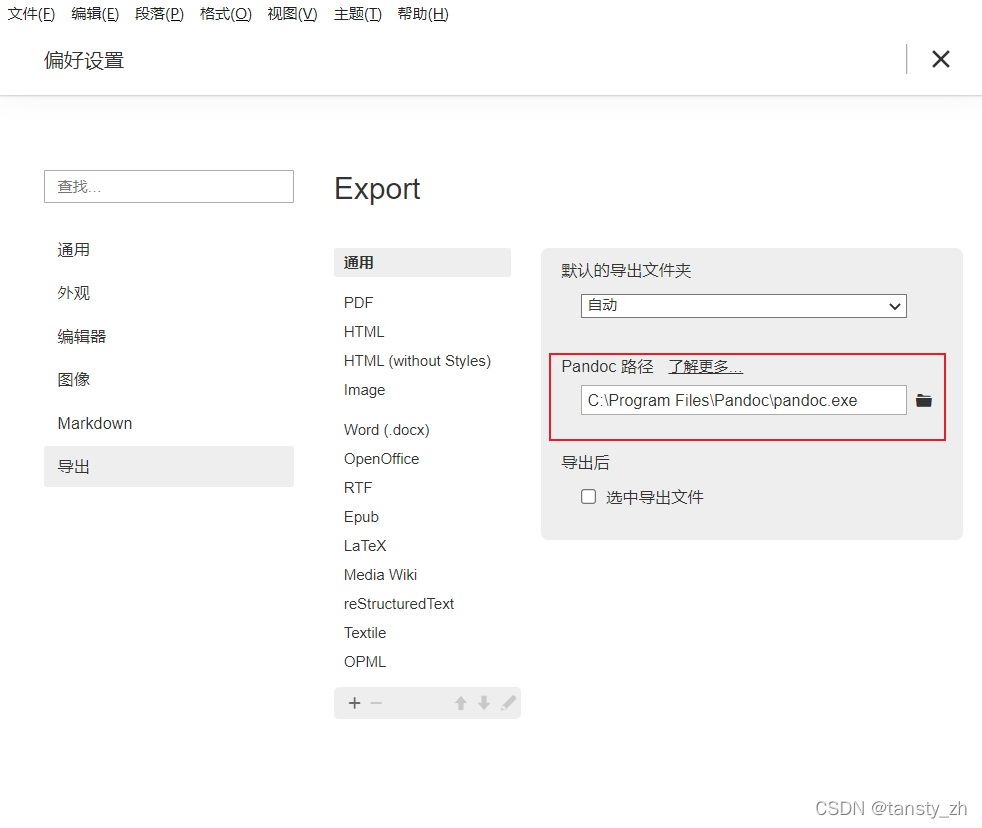Move export item up with arrow icon
This screenshot has width=982, height=828.
coord(461,703)
